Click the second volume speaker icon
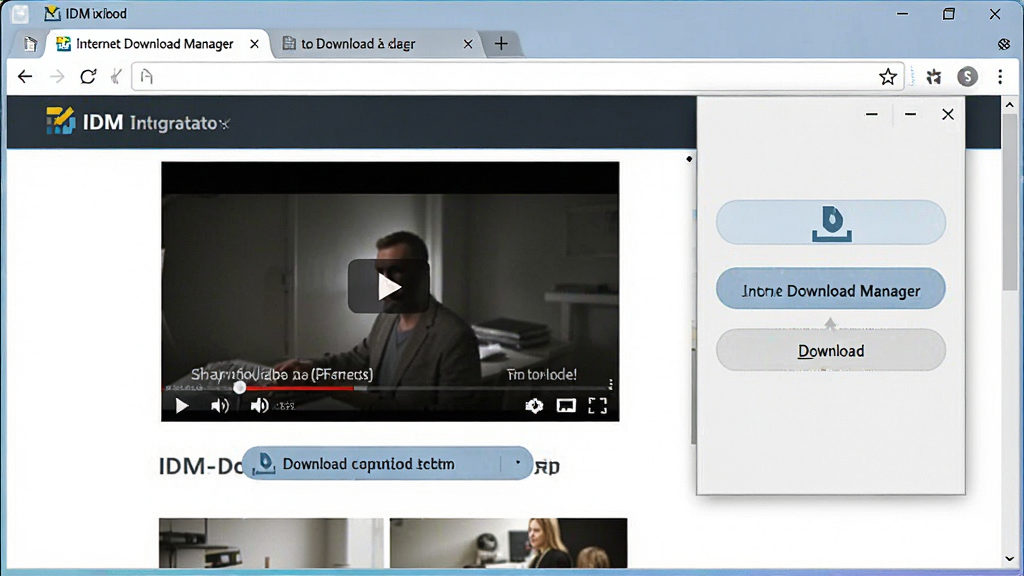Viewport: 1024px width, 576px height. (x=259, y=406)
